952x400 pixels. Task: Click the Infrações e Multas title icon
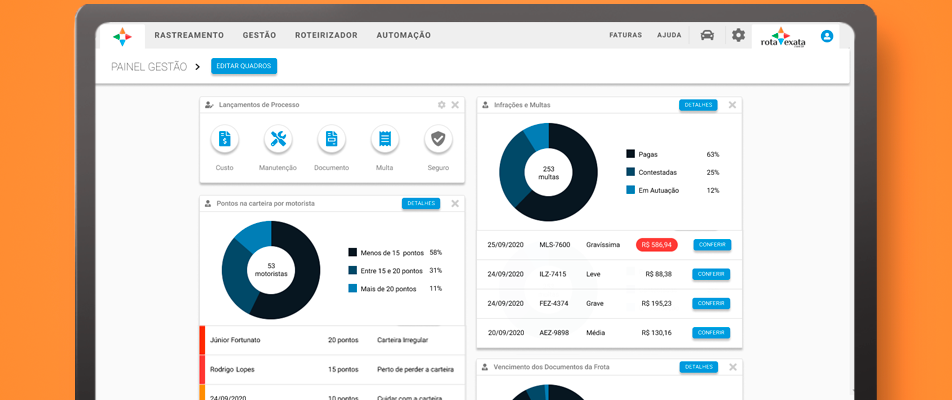point(485,105)
